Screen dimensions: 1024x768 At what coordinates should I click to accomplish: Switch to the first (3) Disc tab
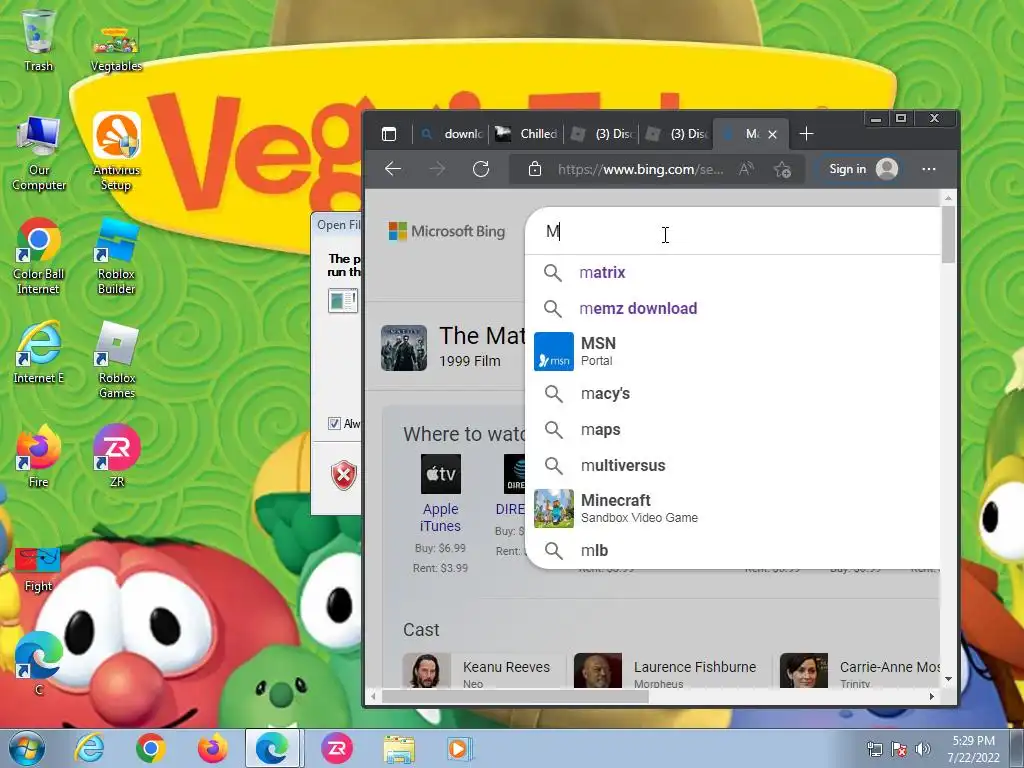tap(602, 134)
